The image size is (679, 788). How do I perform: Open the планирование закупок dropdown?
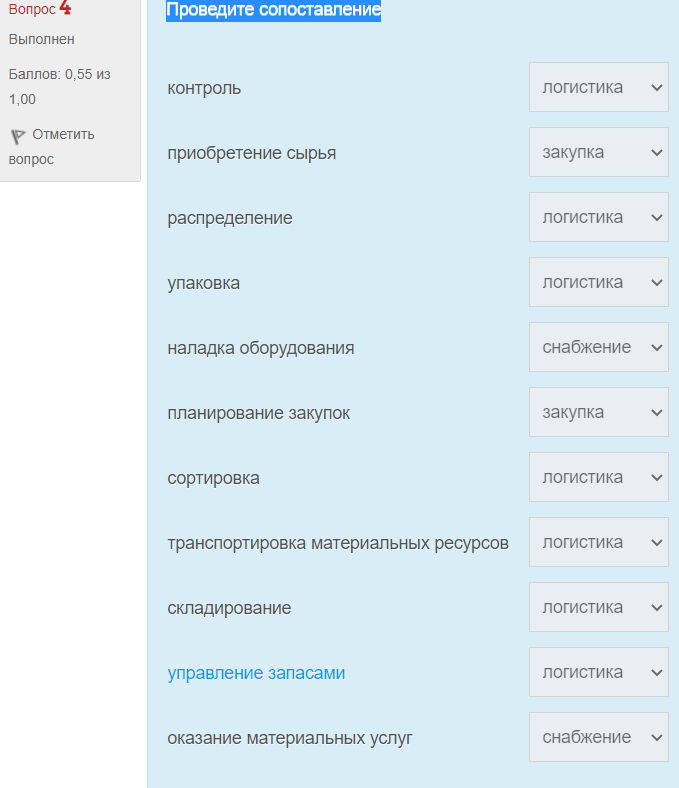[x=599, y=412]
